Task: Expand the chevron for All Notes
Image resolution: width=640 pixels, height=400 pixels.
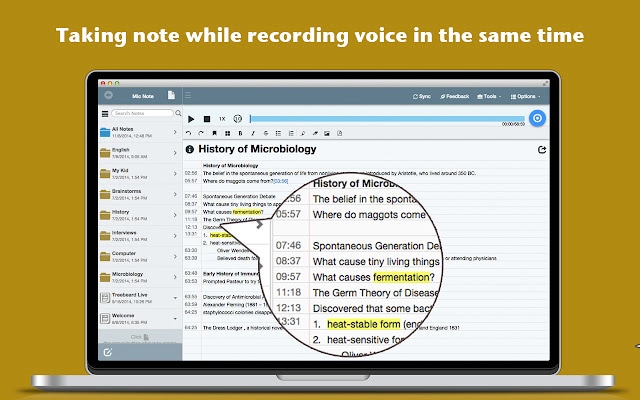Action: point(175,132)
